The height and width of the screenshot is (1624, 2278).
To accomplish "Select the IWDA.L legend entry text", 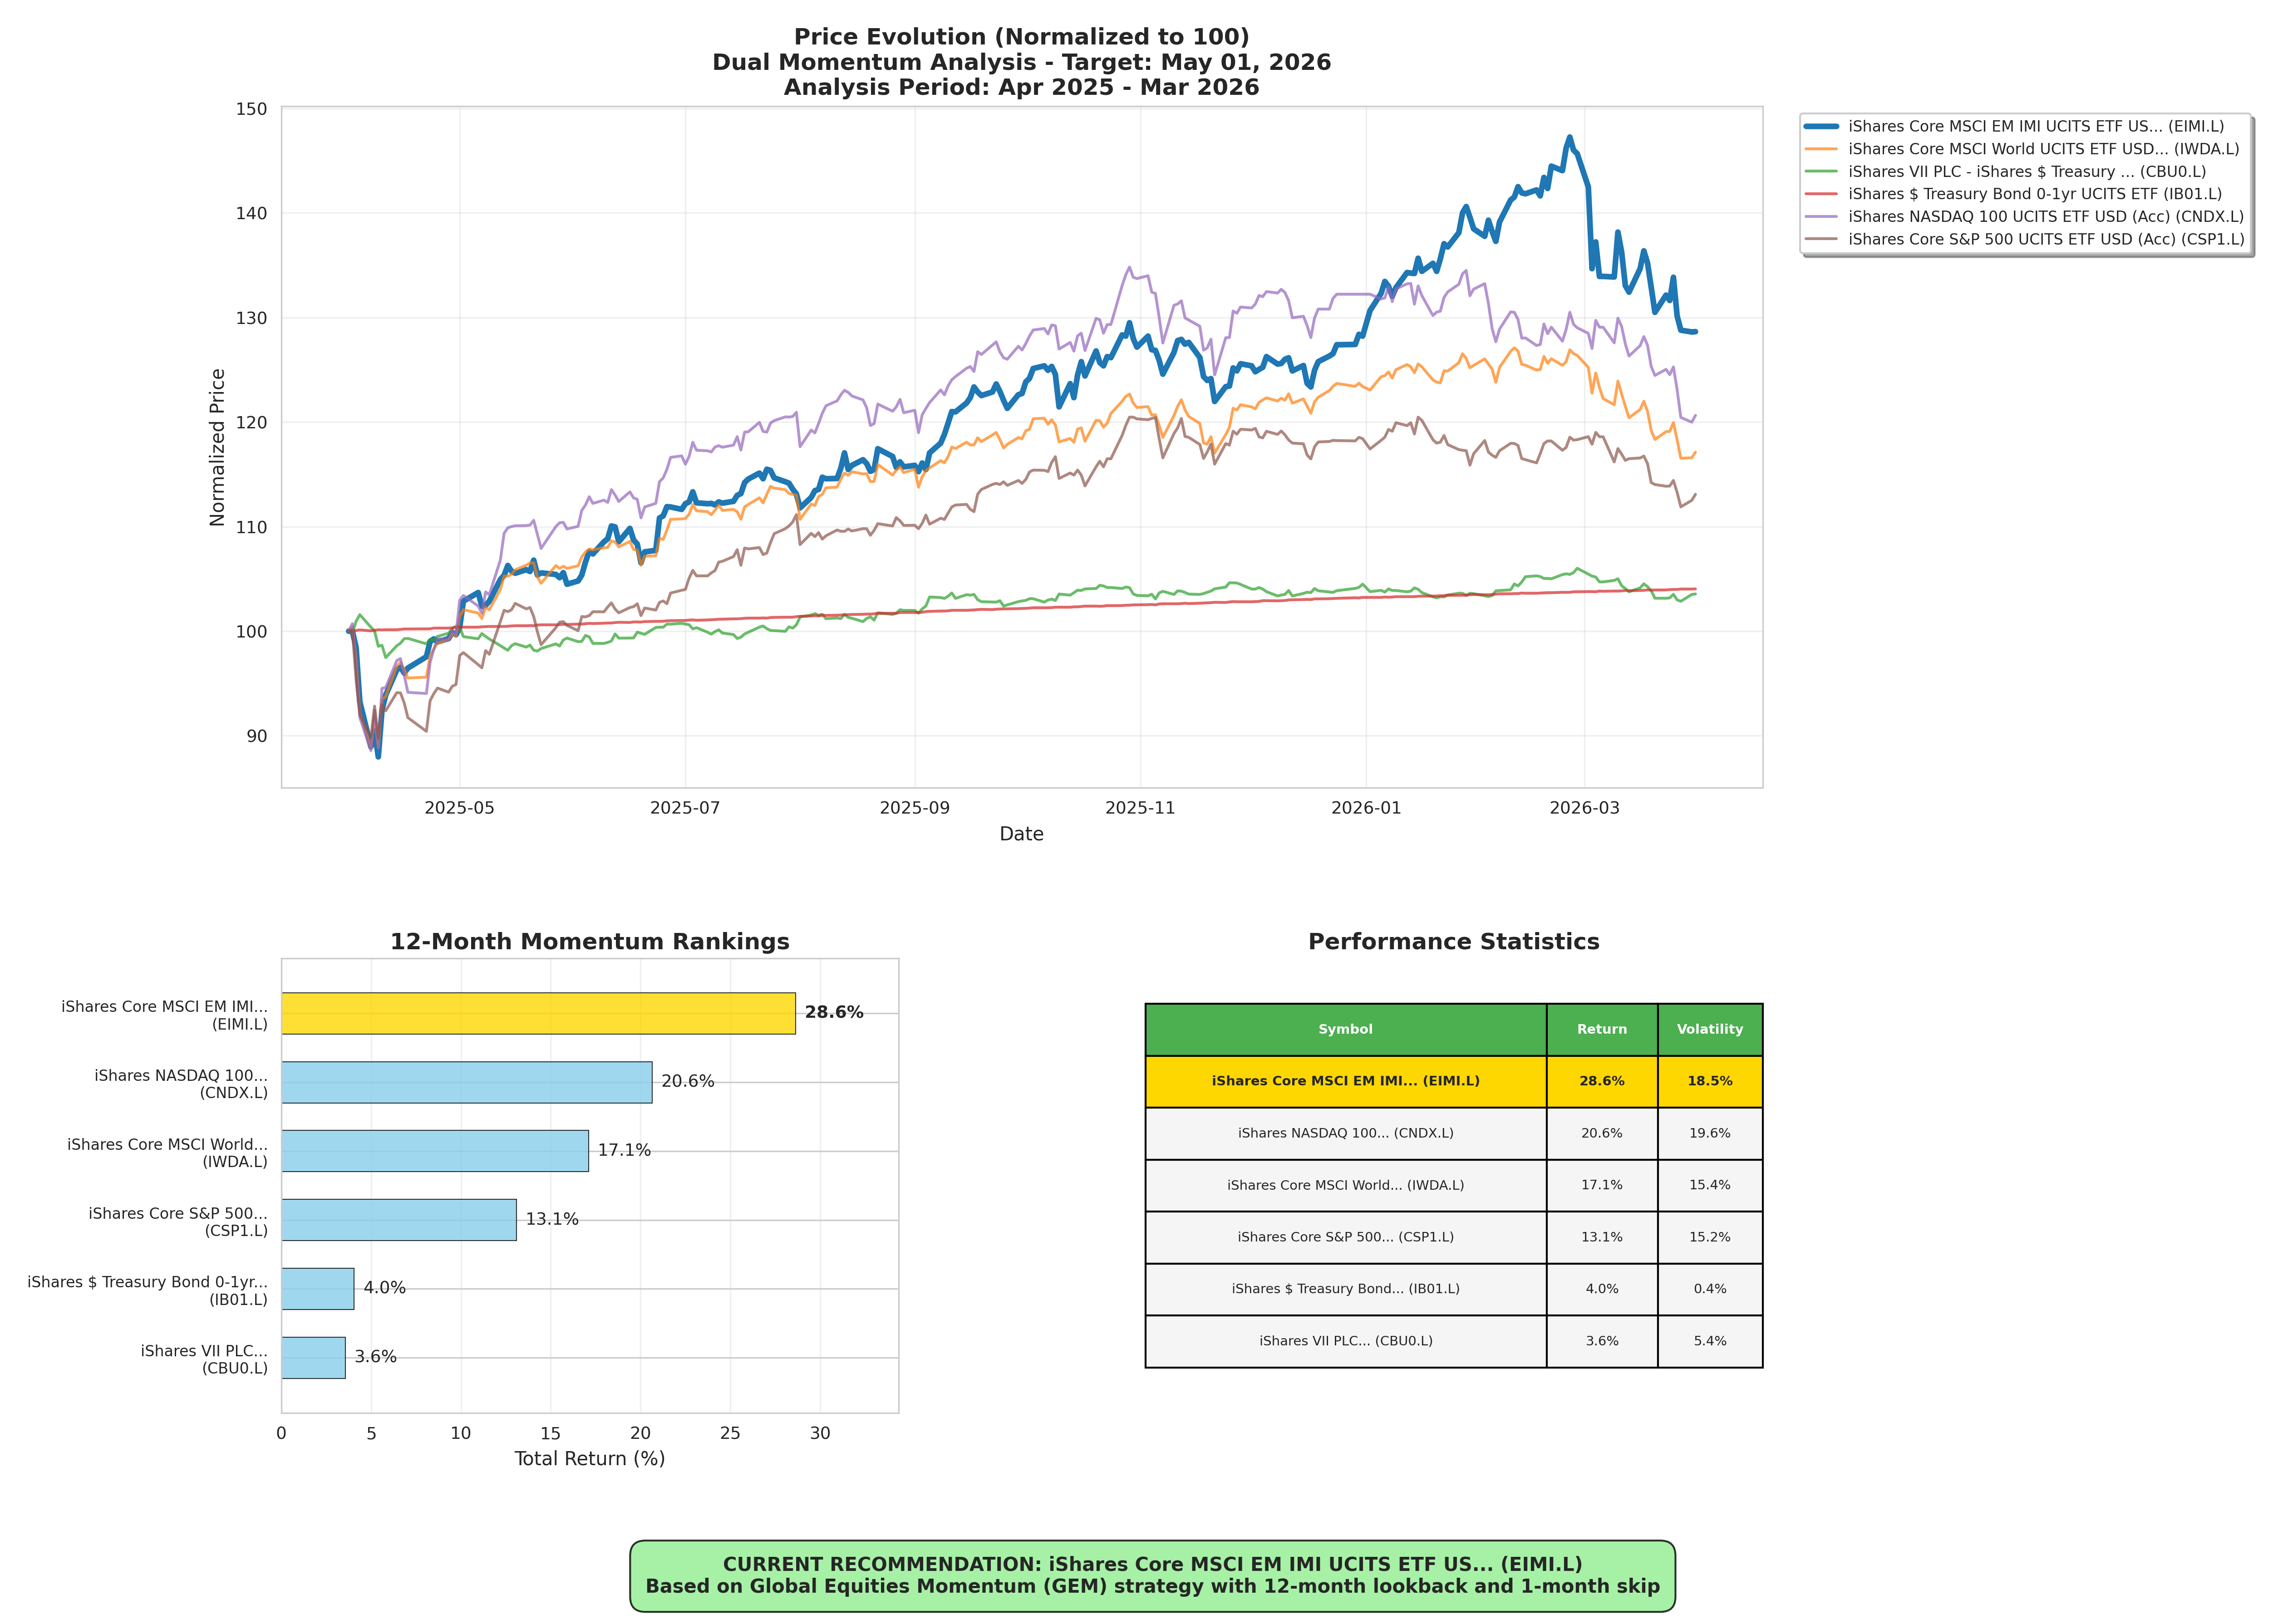I will click(x=2044, y=149).
